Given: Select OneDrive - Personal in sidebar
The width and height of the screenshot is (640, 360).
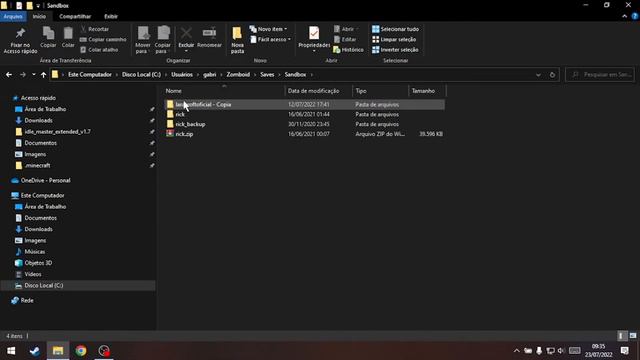Looking at the screenshot, I should tap(45, 180).
